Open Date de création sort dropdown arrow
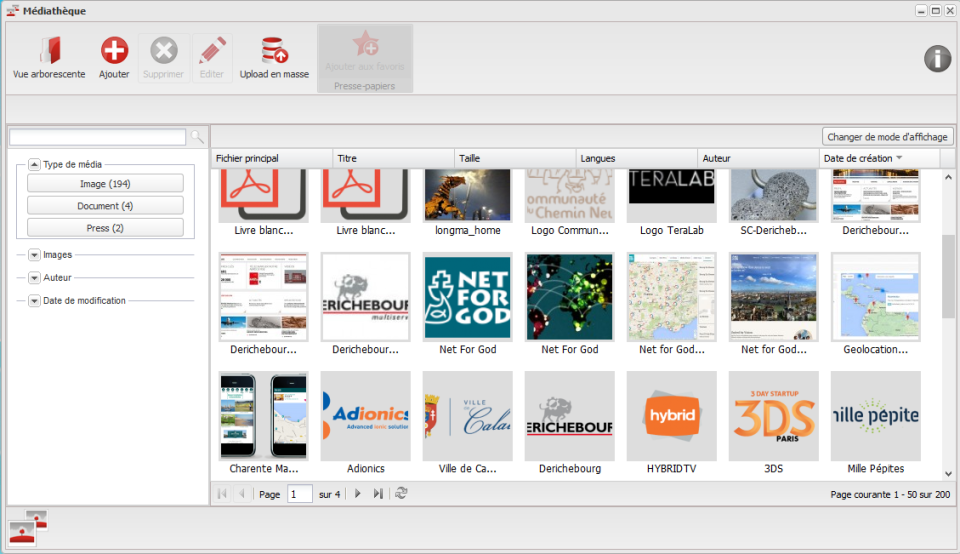 tap(899, 158)
